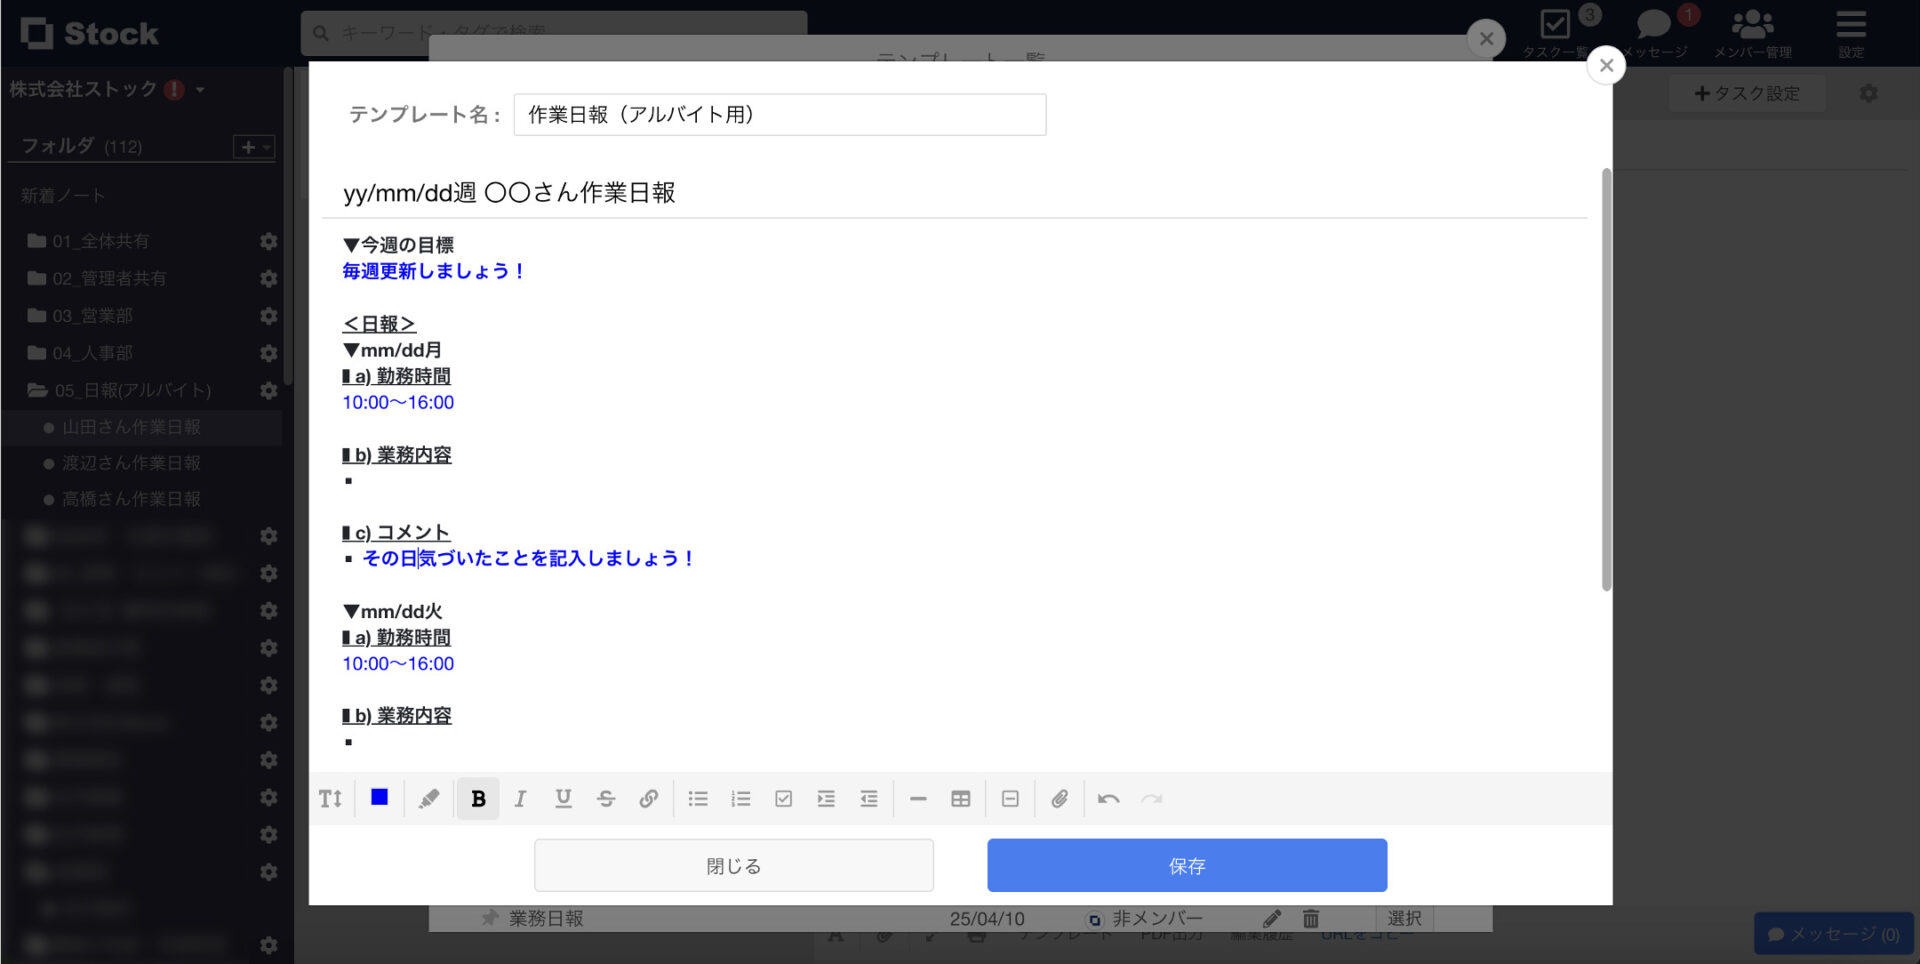Open member management icon
1920x964 pixels.
(x=1753, y=32)
